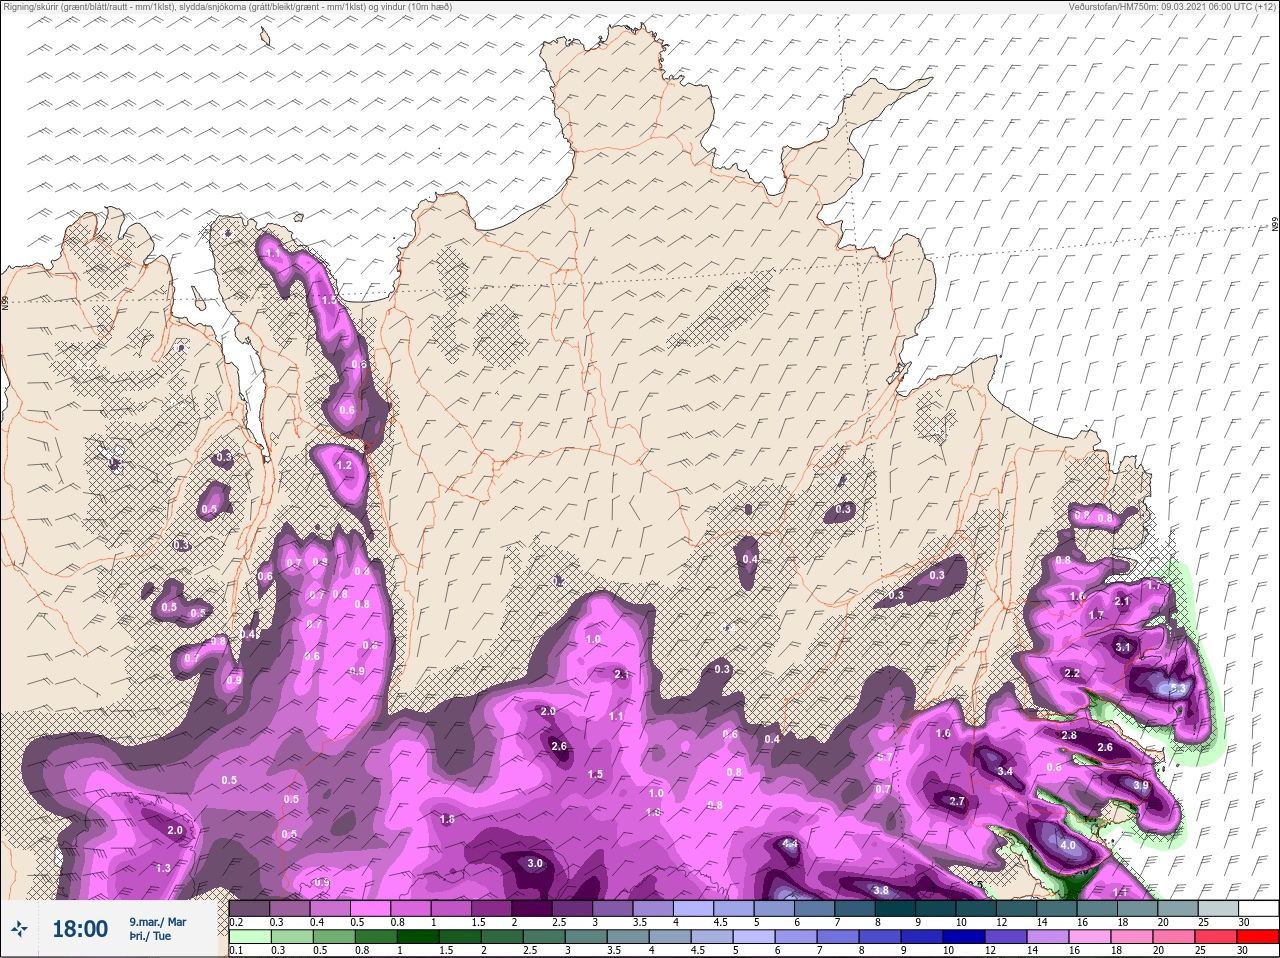Click the 4.4 precipitation value on map

click(x=790, y=845)
